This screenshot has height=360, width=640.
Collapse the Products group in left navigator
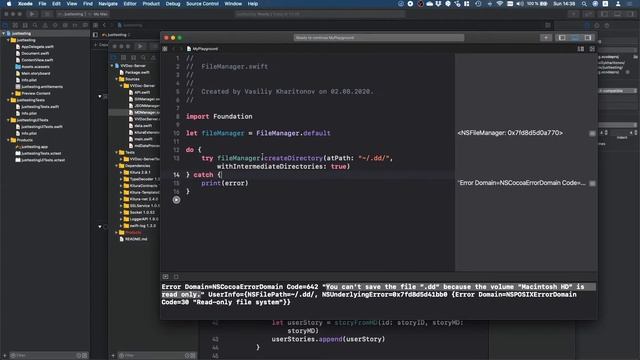click(x=8, y=140)
